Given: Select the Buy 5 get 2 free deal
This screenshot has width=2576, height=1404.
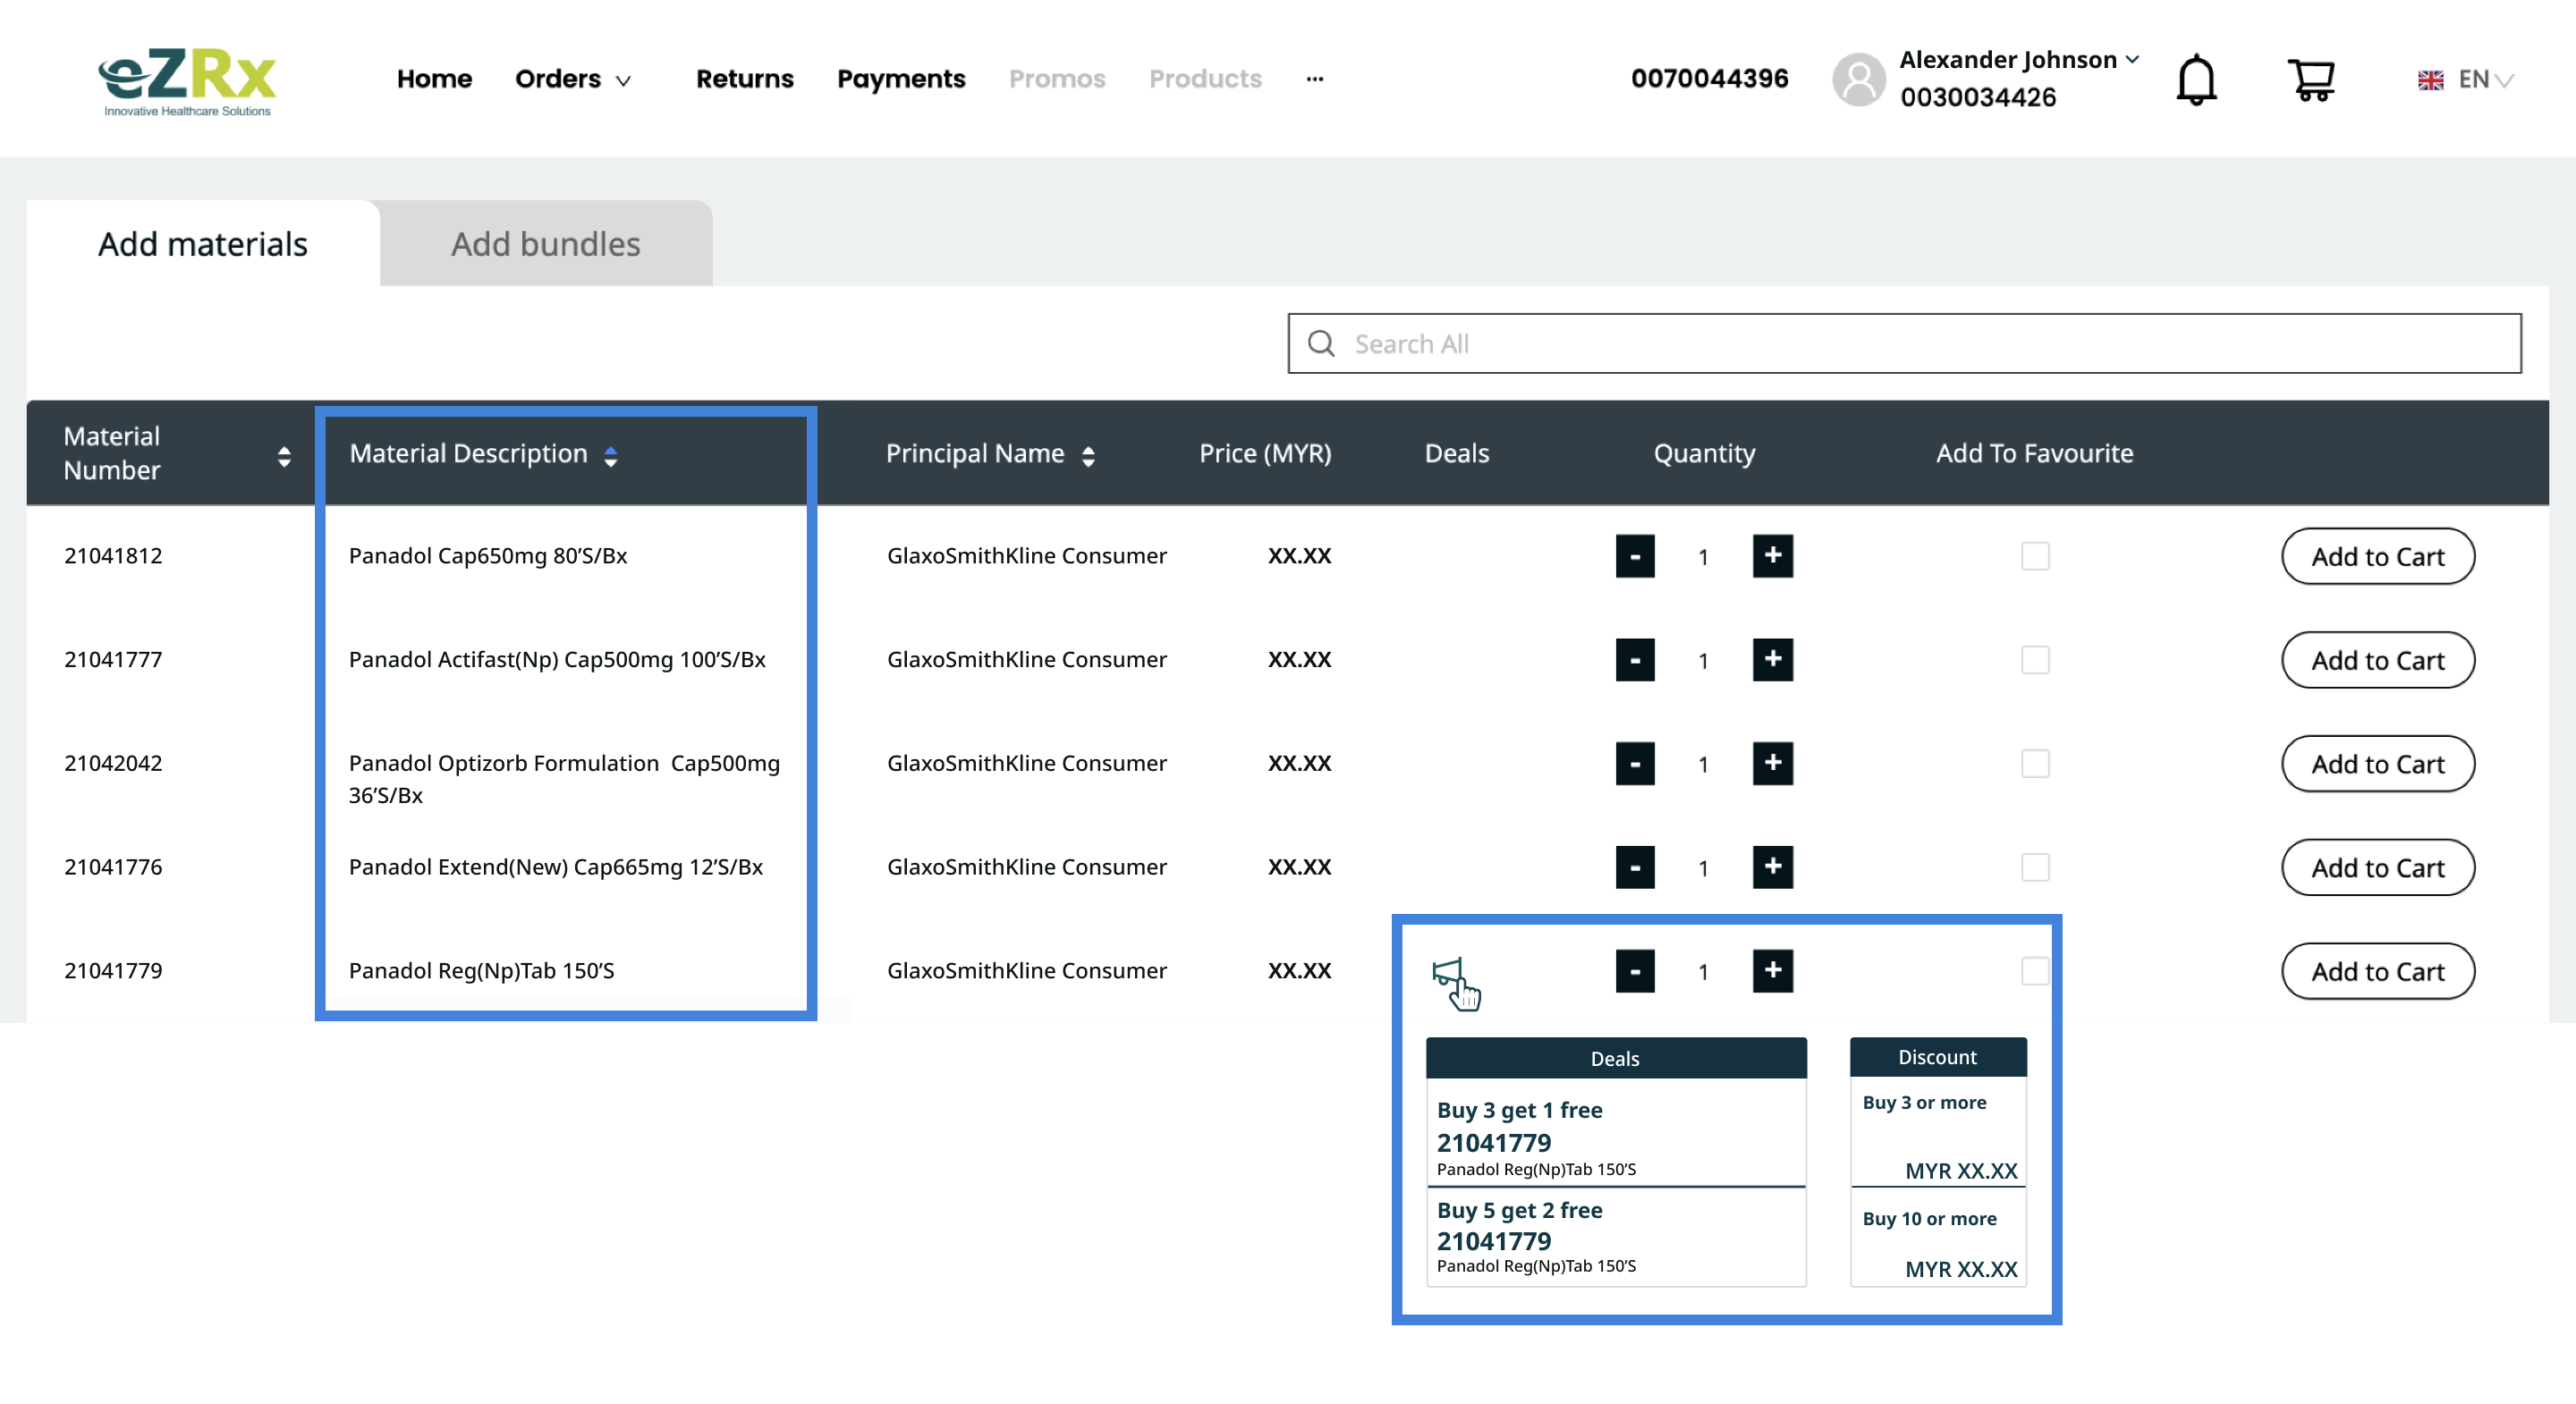Looking at the screenshot, I should pos(1616,1237).
